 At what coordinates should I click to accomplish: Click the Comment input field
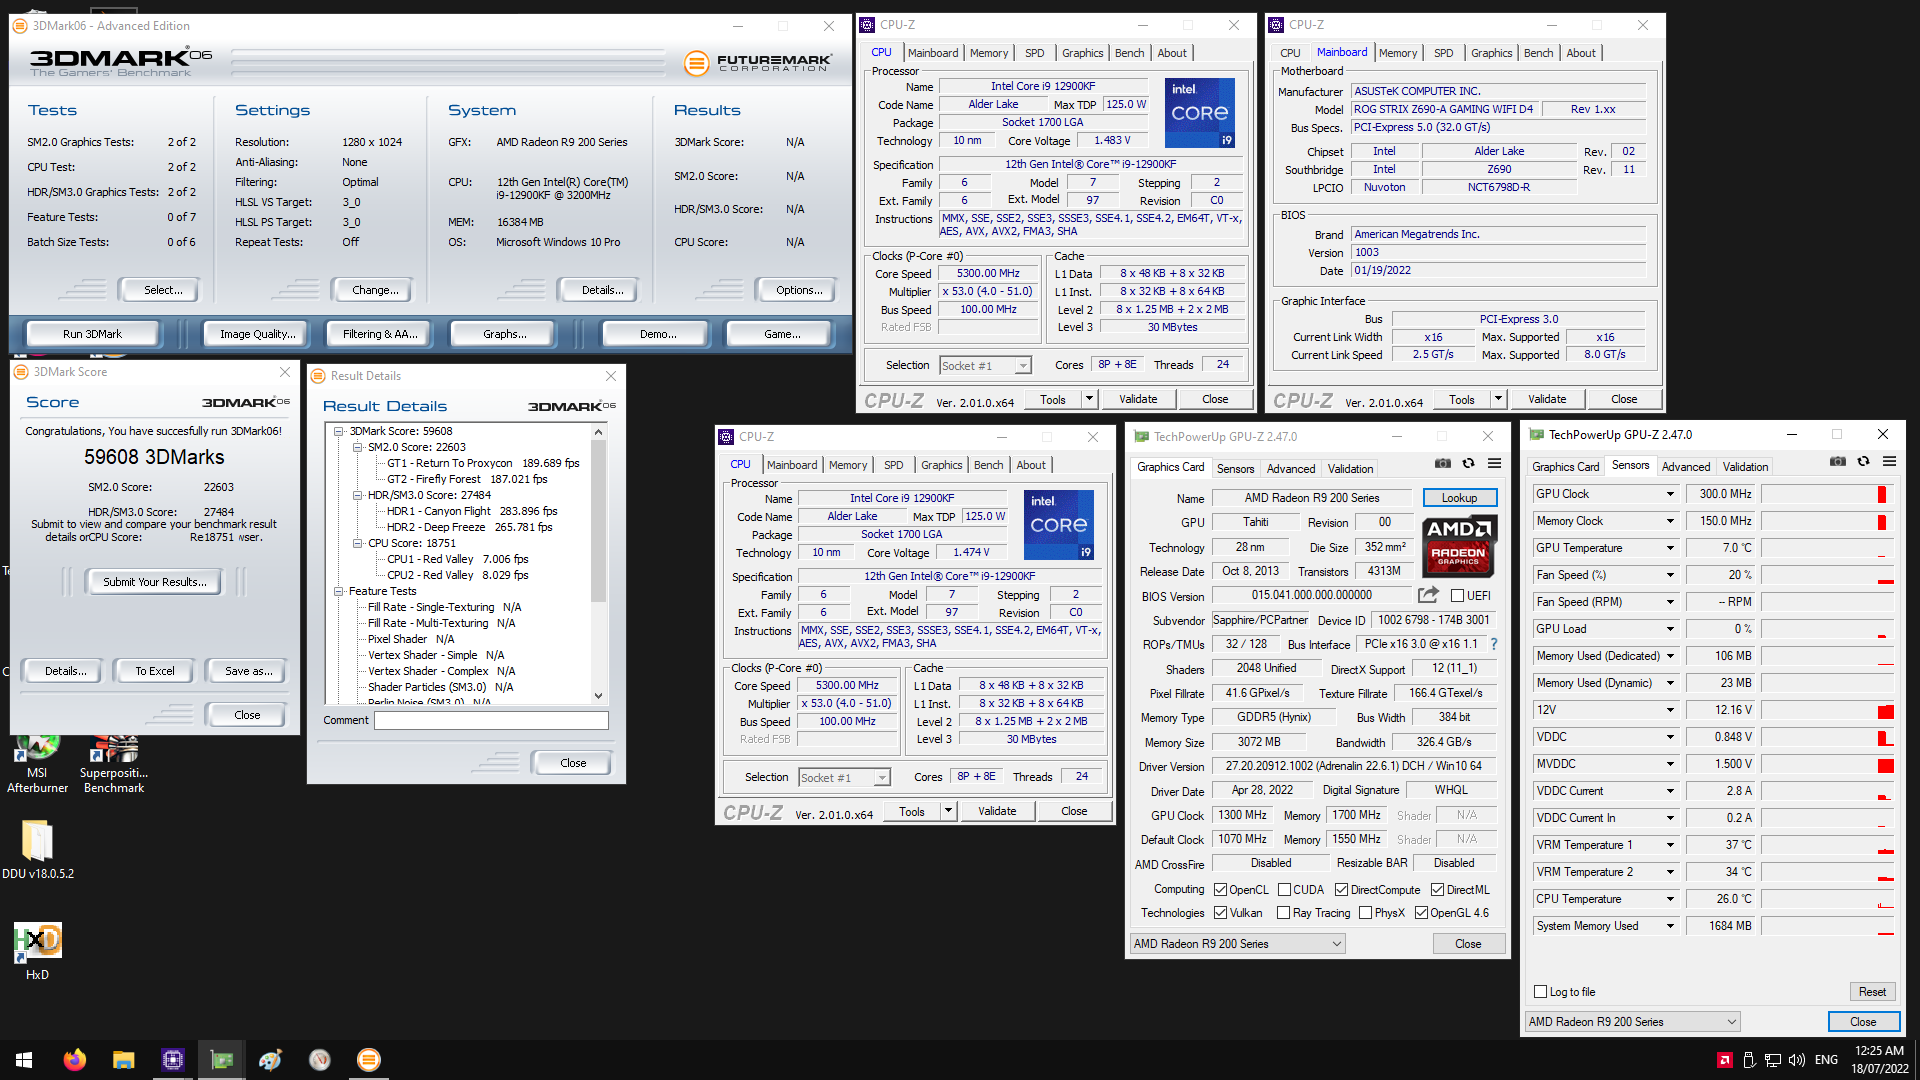point(491,720)
